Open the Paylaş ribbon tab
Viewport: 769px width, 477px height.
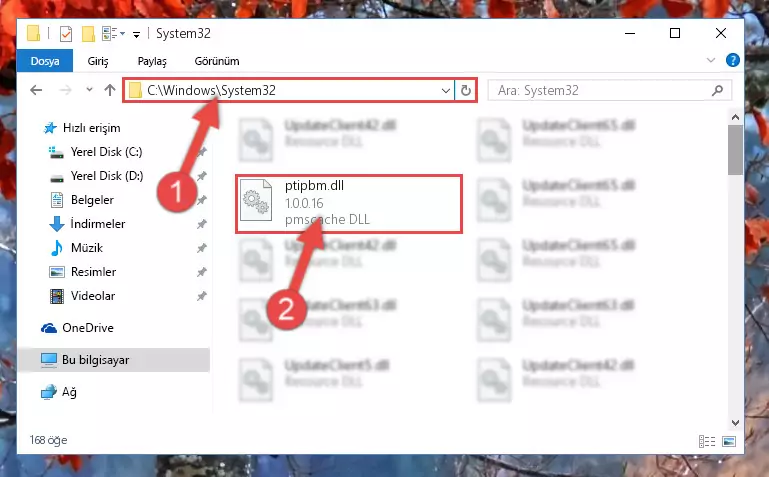[152, 61]
